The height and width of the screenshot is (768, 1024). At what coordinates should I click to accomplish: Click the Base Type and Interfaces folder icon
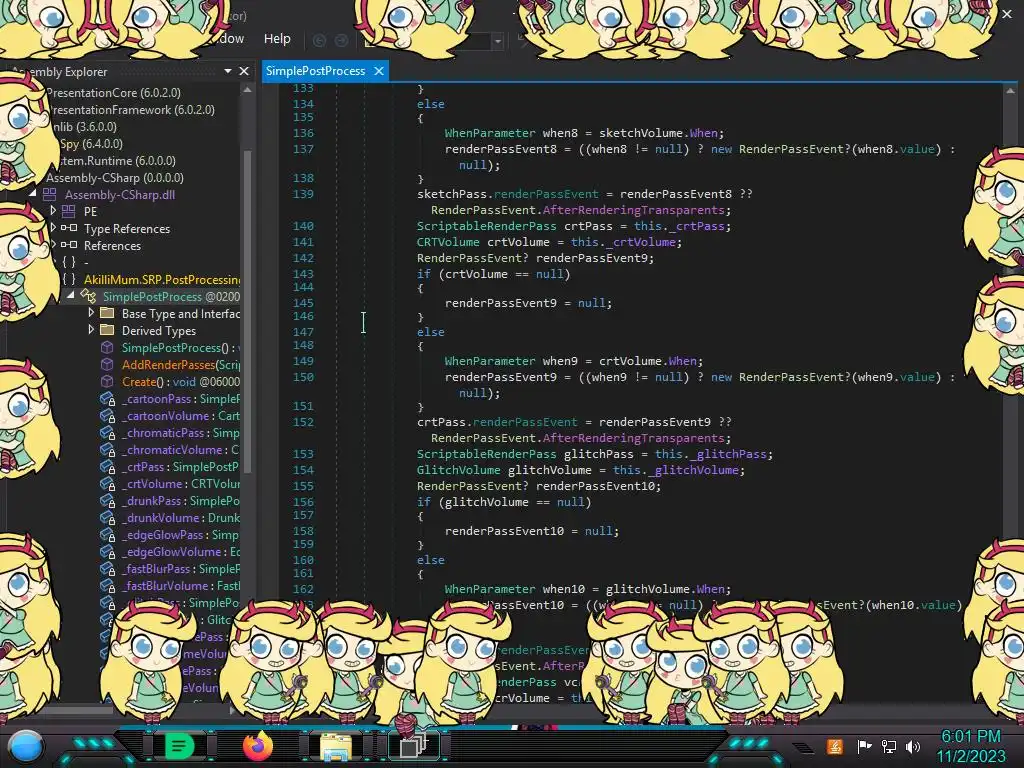click(106, 313)
